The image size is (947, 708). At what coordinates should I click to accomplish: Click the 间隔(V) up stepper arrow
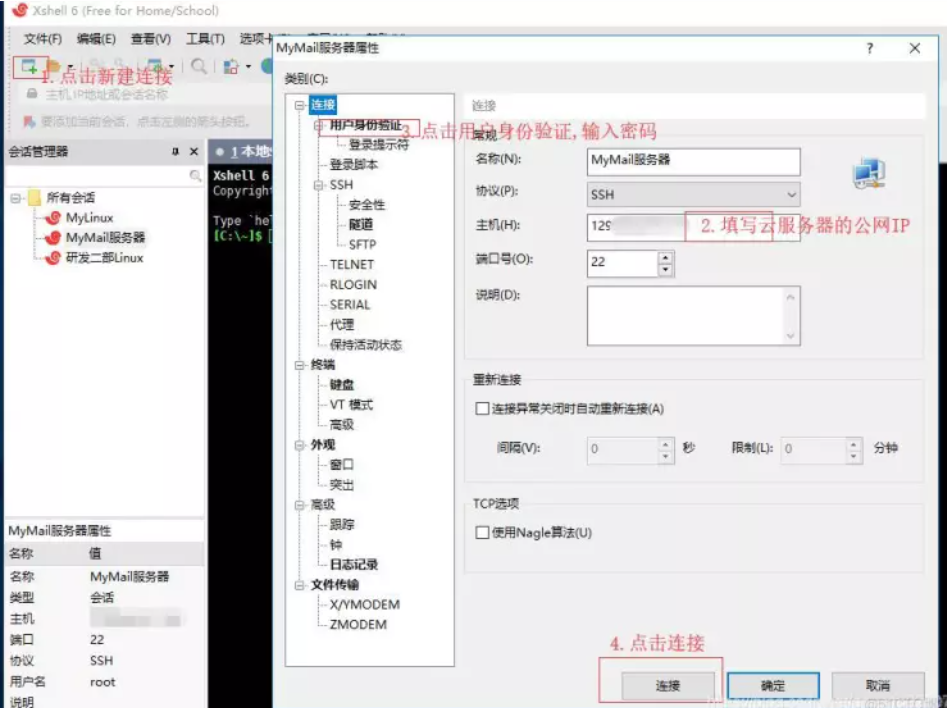click(665, 444)
